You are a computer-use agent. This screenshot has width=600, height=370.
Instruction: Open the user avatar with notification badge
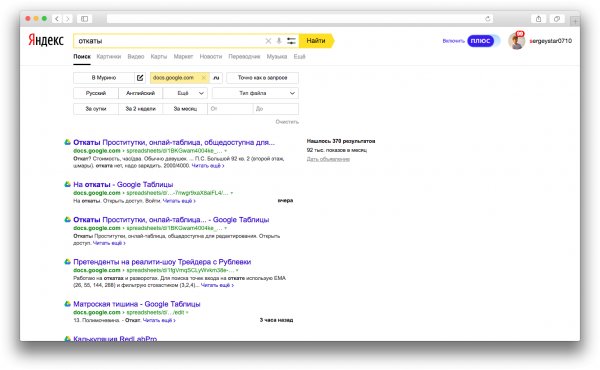517,41
